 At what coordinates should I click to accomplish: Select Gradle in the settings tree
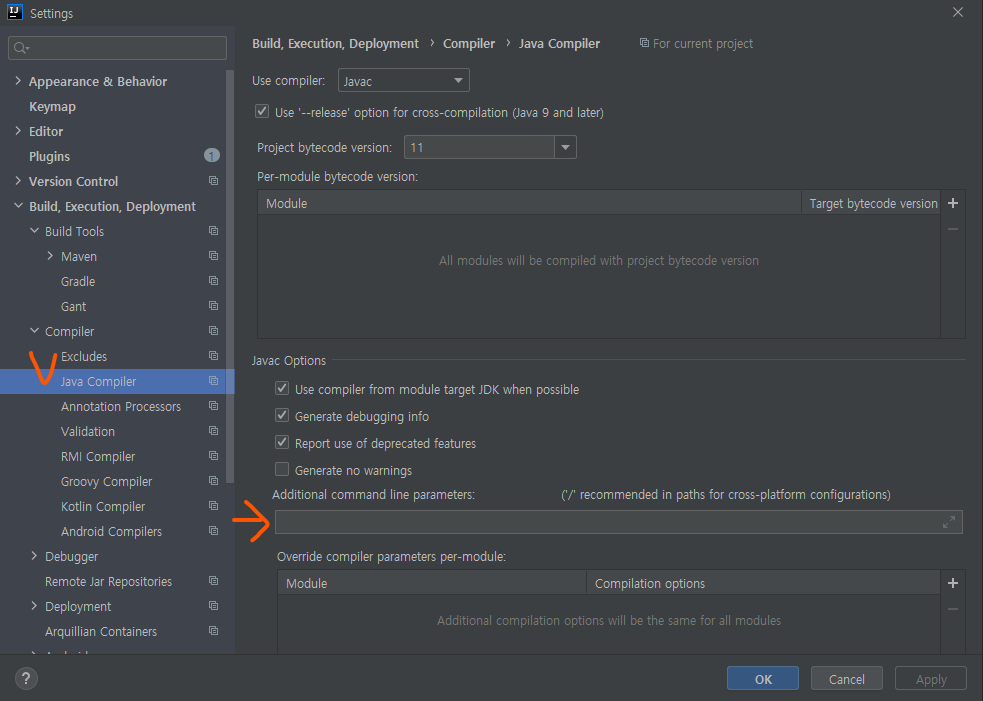pyautogui.click(x=78, y=282)
